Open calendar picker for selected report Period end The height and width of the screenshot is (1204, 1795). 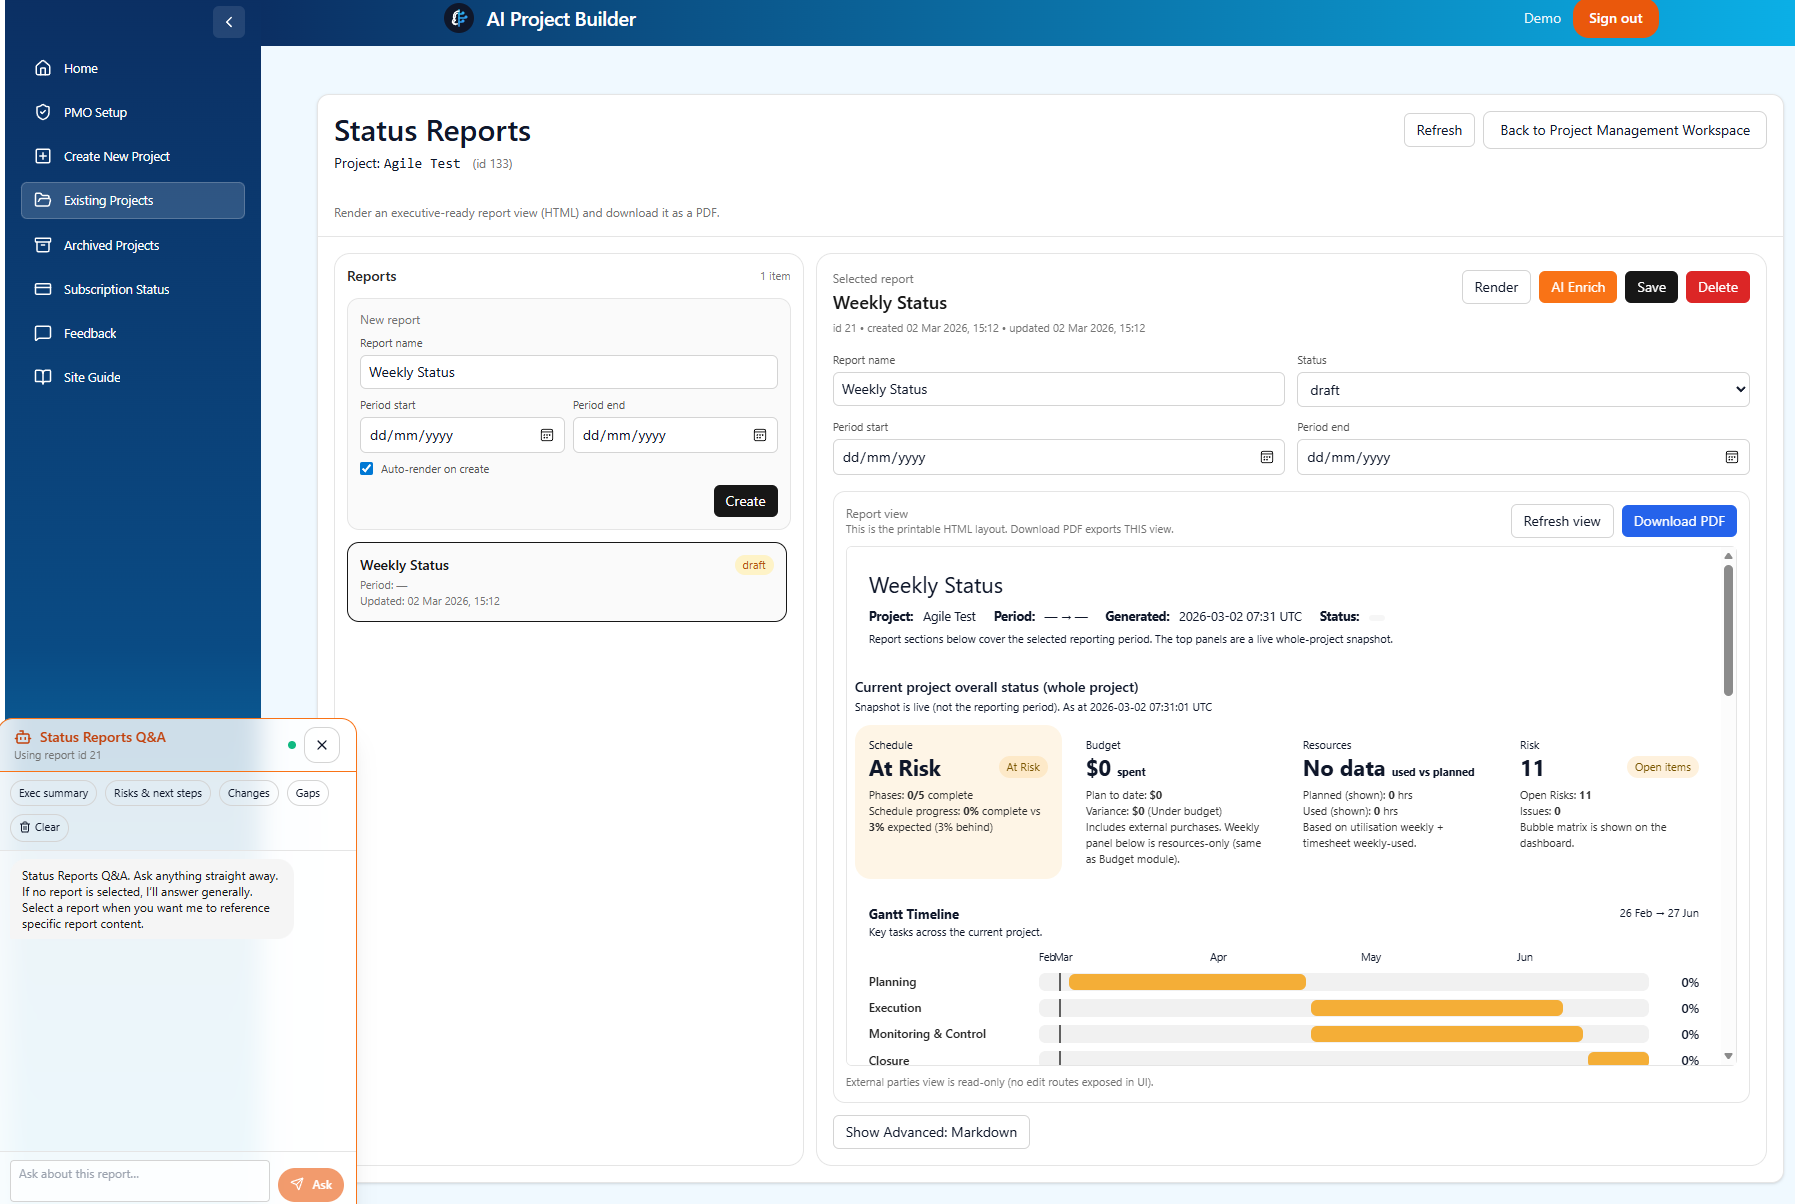[1732, 457]
